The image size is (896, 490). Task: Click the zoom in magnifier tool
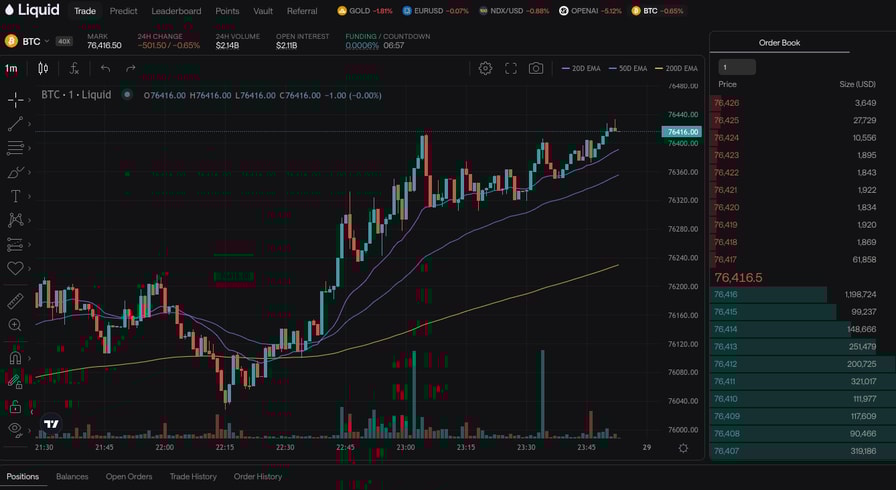15,325
